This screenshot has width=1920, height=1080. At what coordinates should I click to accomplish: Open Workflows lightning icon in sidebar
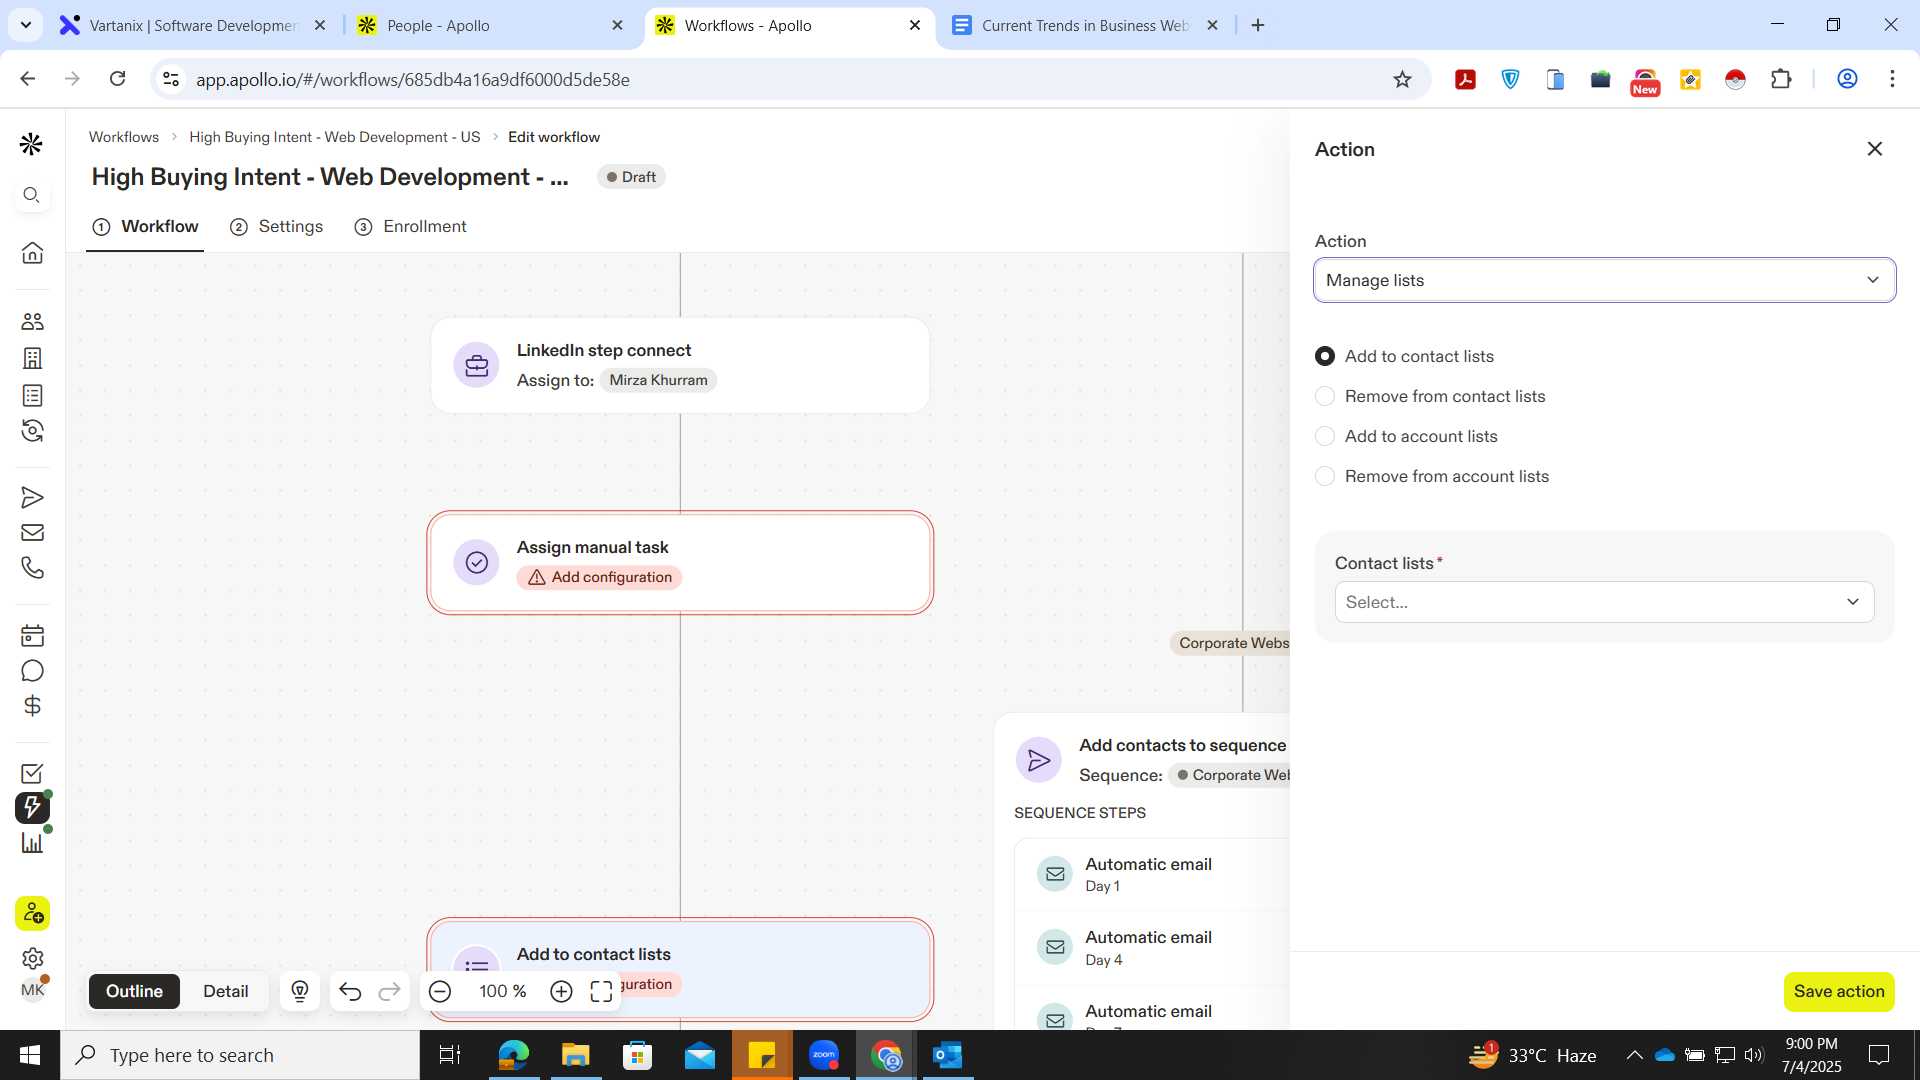coord(32,808)
